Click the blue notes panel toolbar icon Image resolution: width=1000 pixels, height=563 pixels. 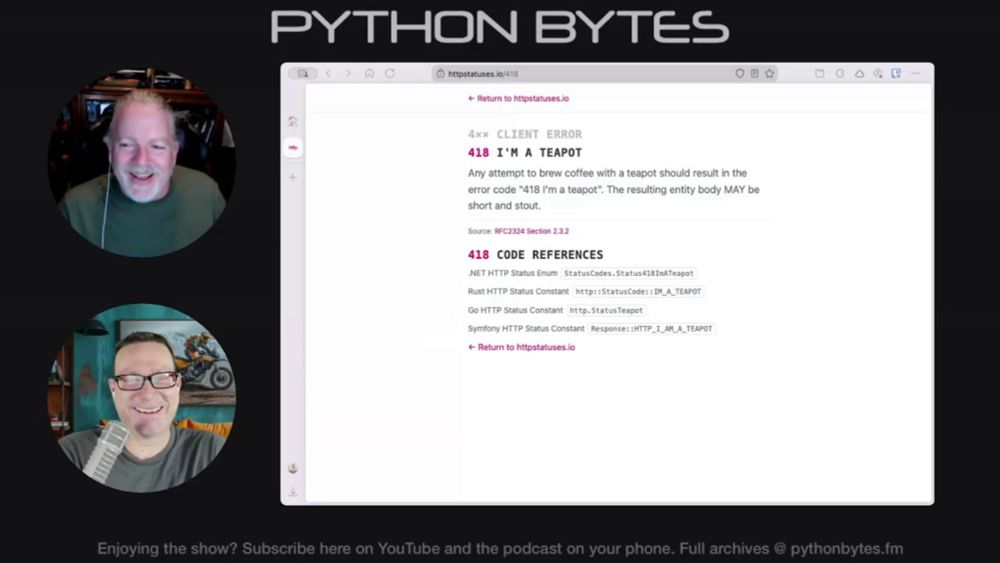click(x=896, y=74)
